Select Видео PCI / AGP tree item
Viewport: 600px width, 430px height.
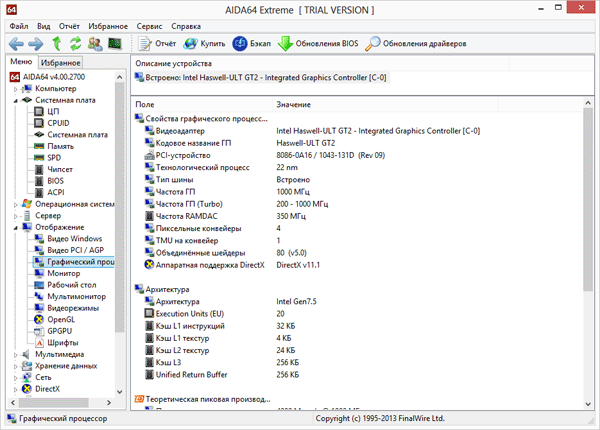tap(69, 250)
